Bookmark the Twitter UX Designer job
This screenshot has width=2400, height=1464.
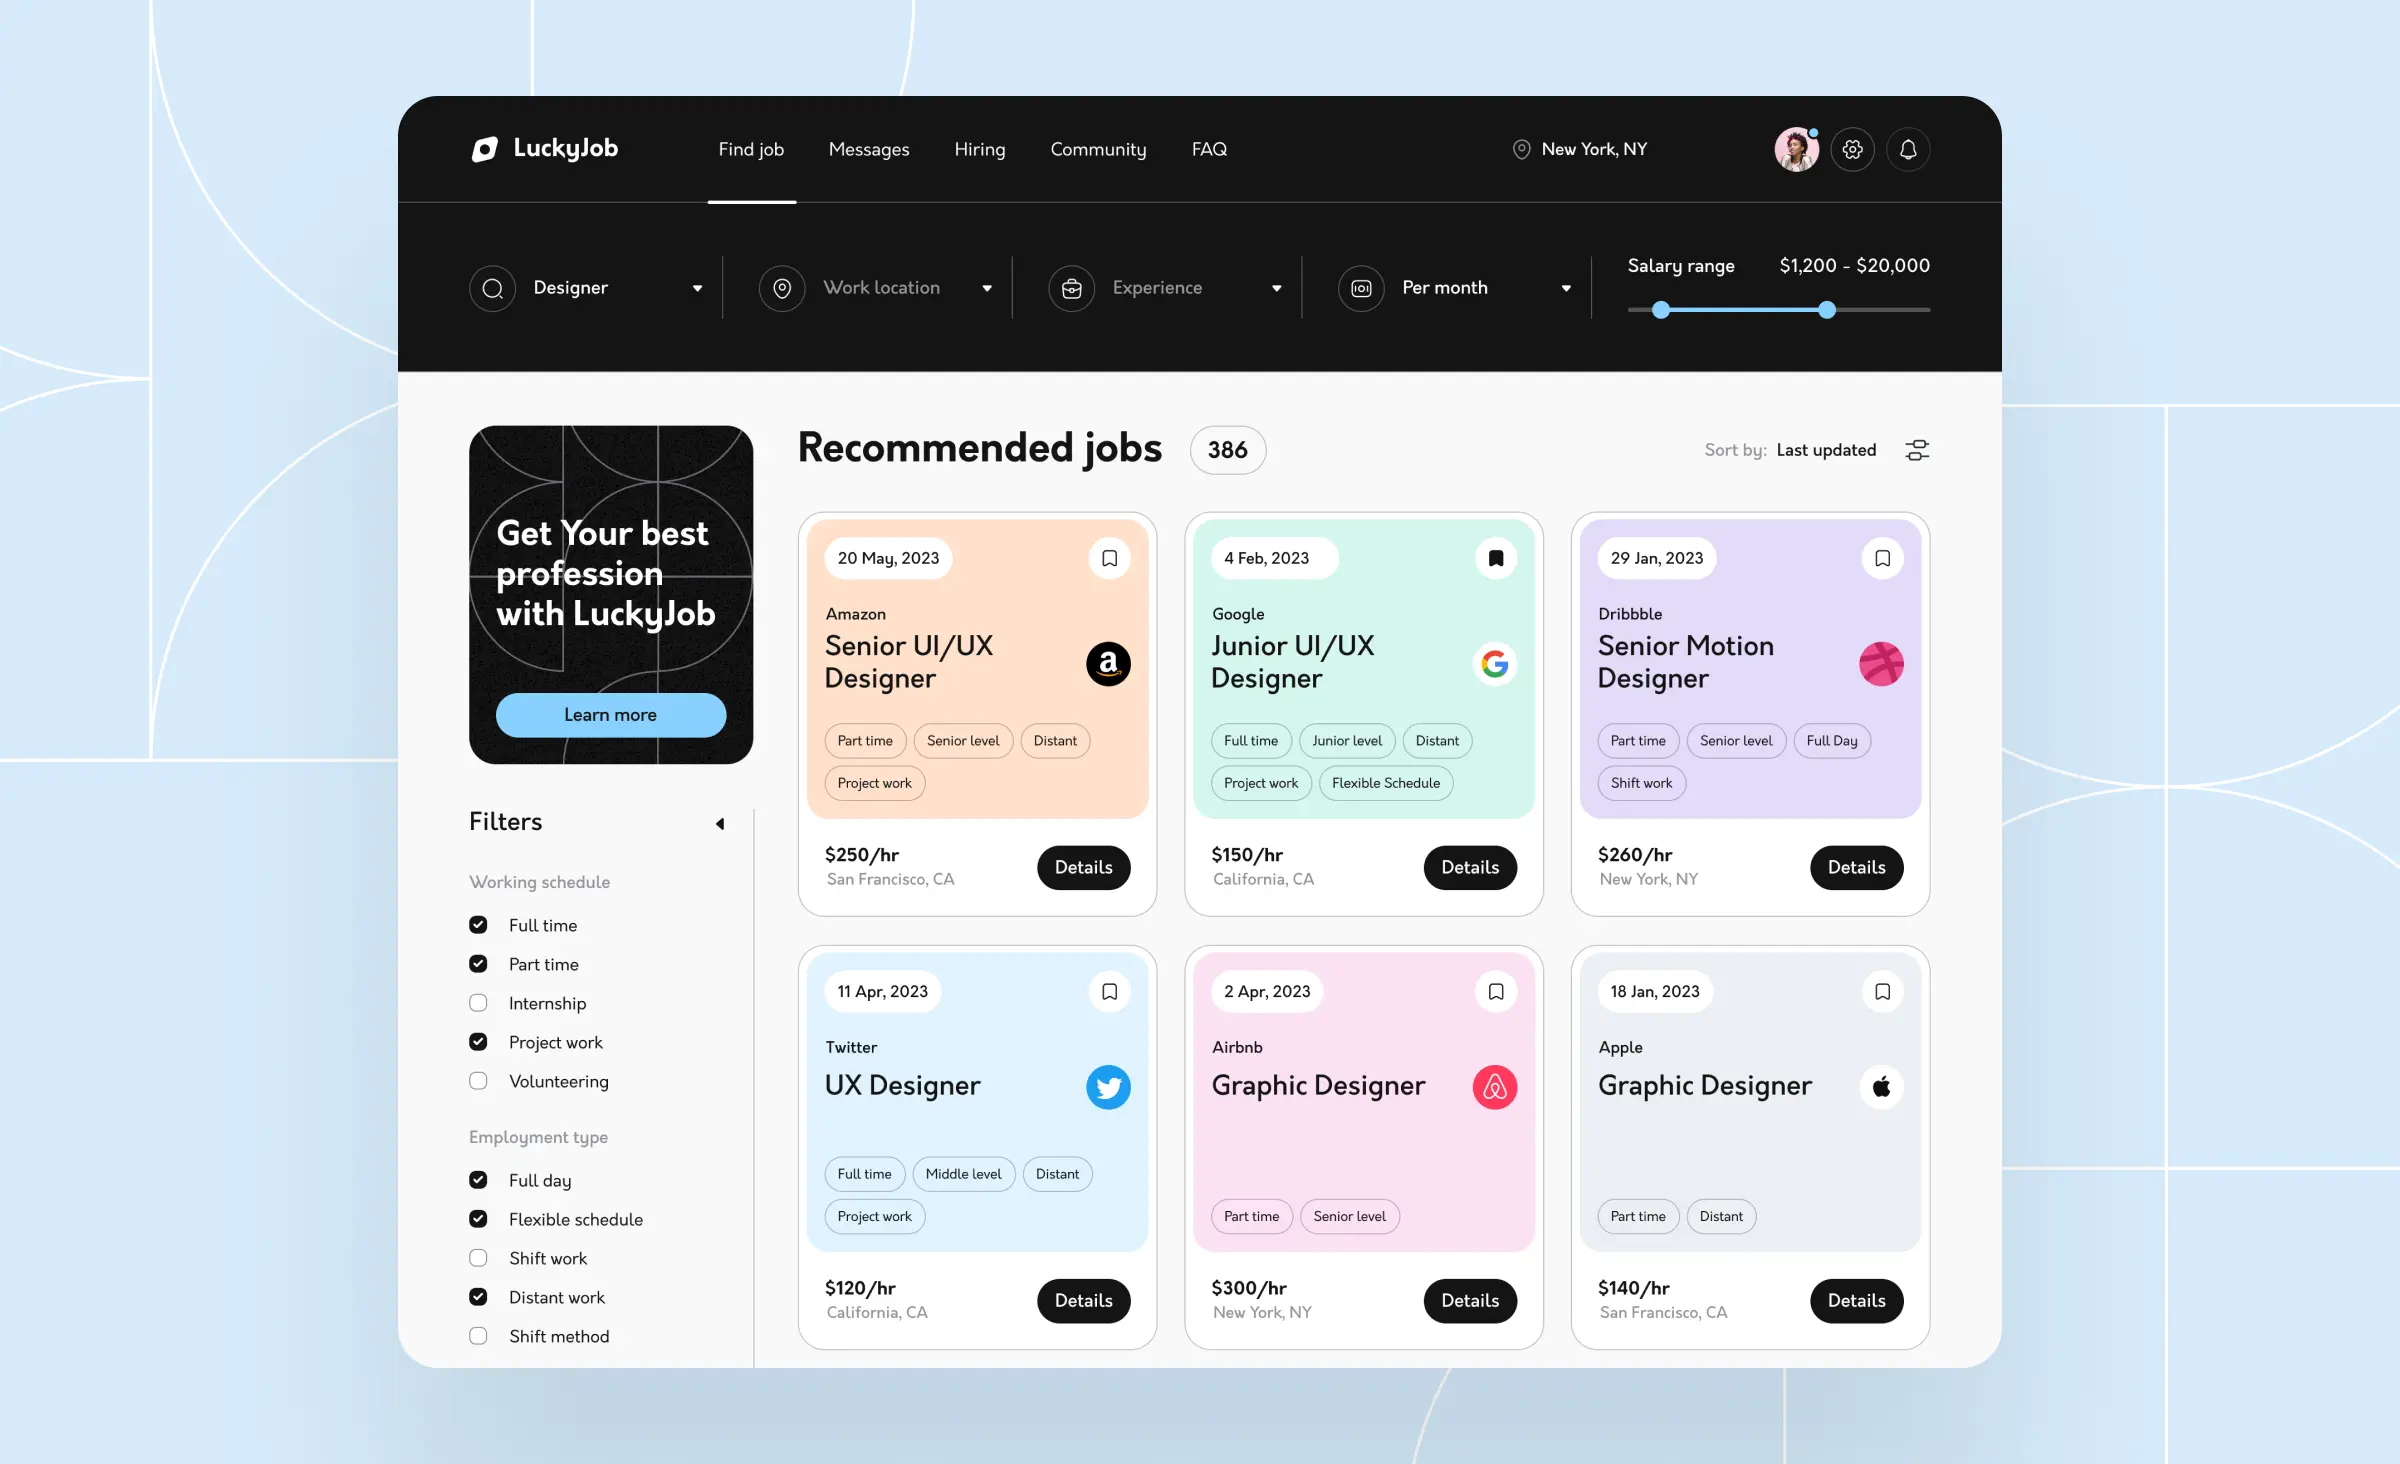(x=1109, y=991)
